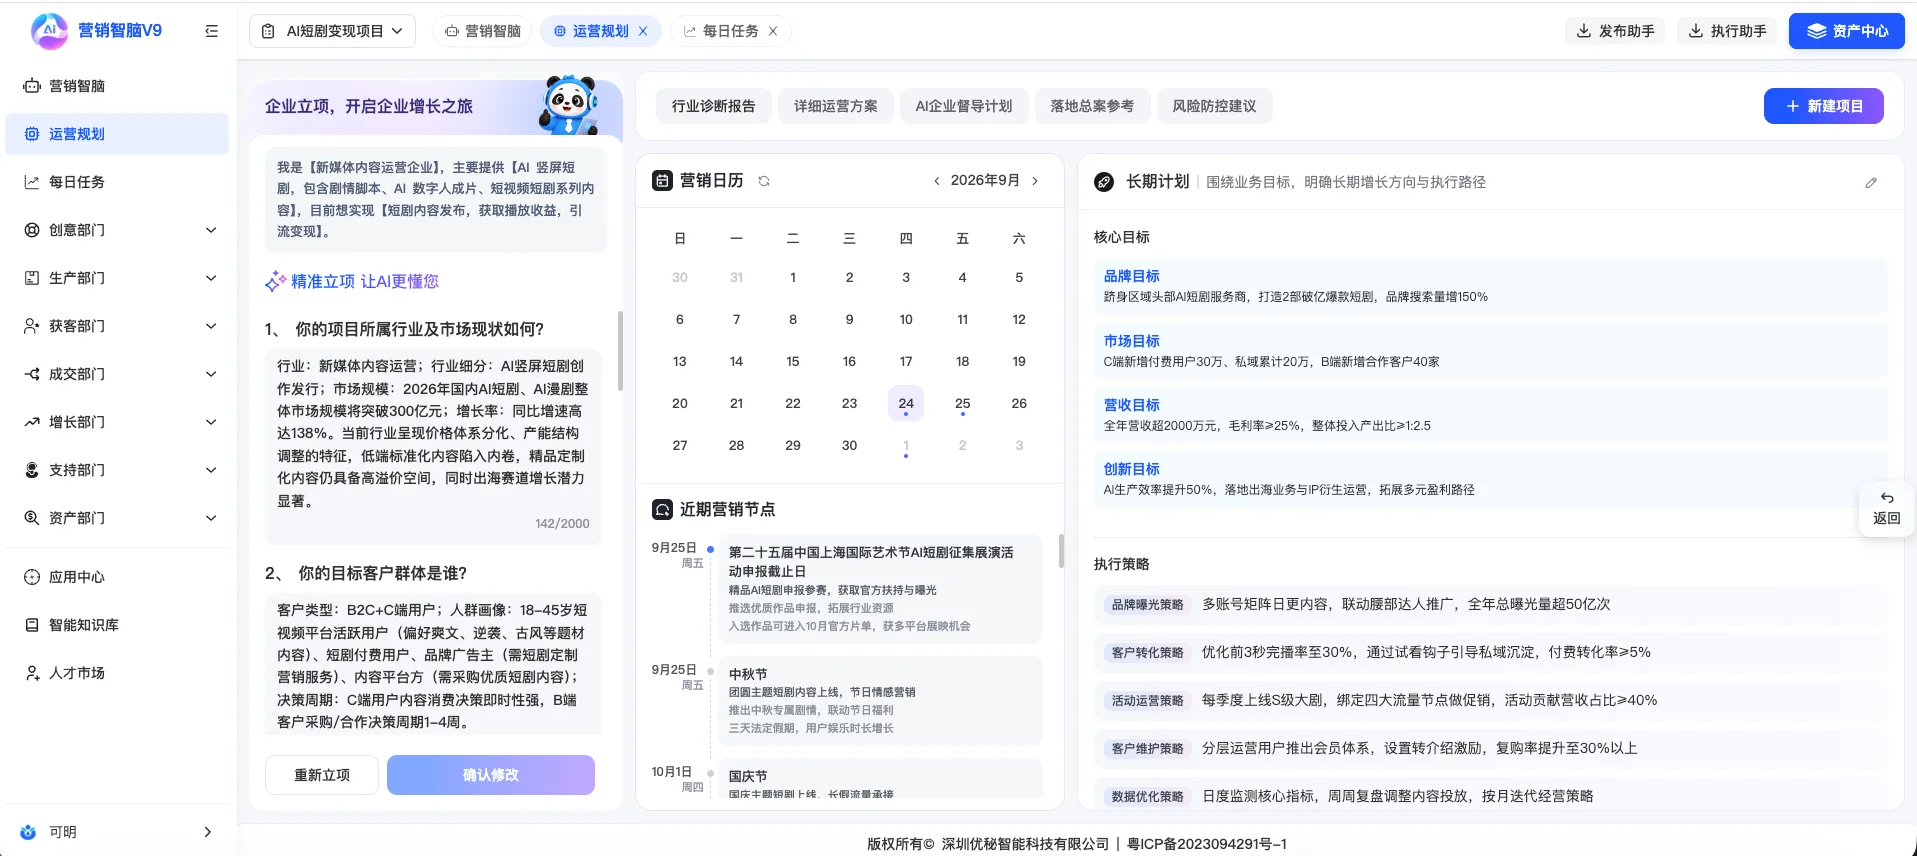Image resolution: width=1917 pixels, height=856 pixels.
Task: Click the 近期营销节点 section icon
Action: point(662,509)
